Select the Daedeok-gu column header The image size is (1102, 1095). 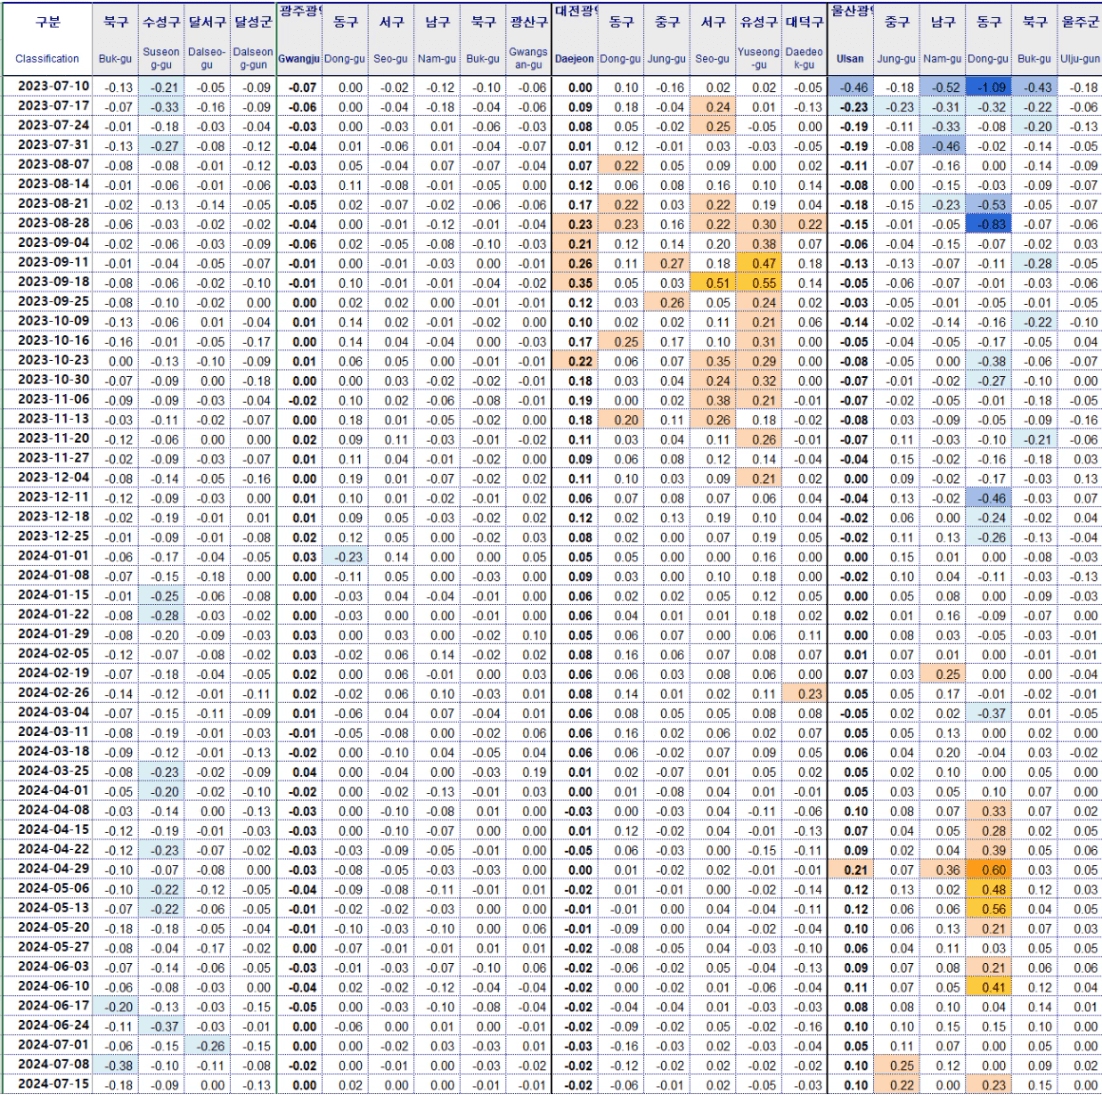coord(804,39)
